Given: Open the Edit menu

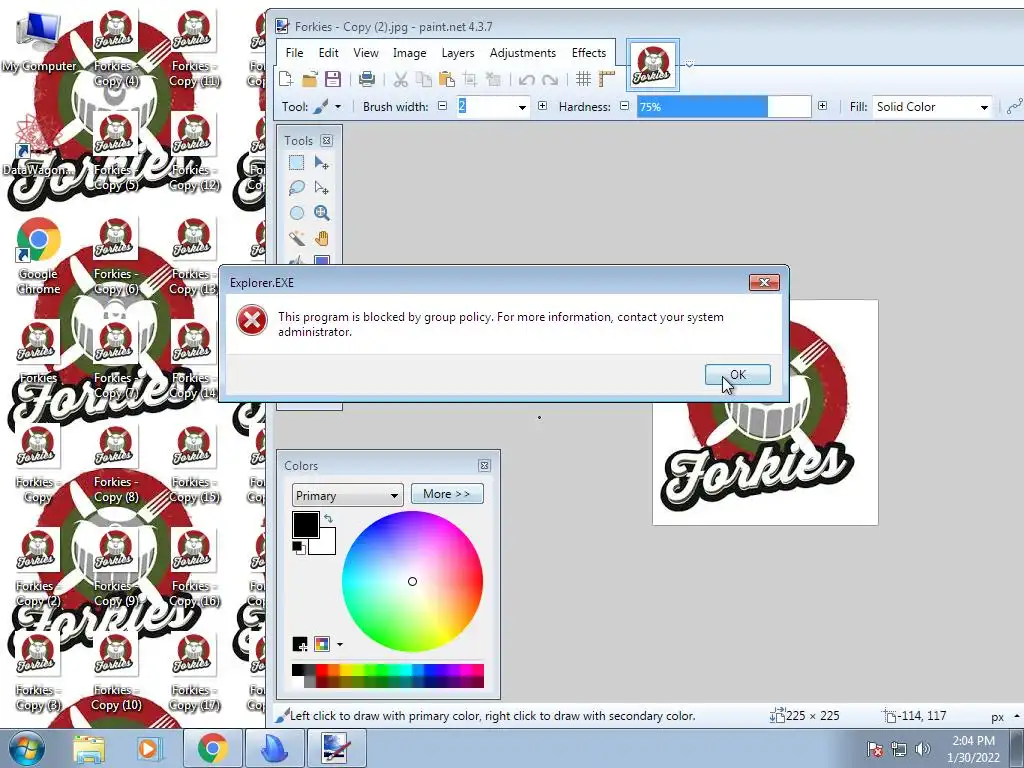Looking at the screenshot, I should pos(328,53).
